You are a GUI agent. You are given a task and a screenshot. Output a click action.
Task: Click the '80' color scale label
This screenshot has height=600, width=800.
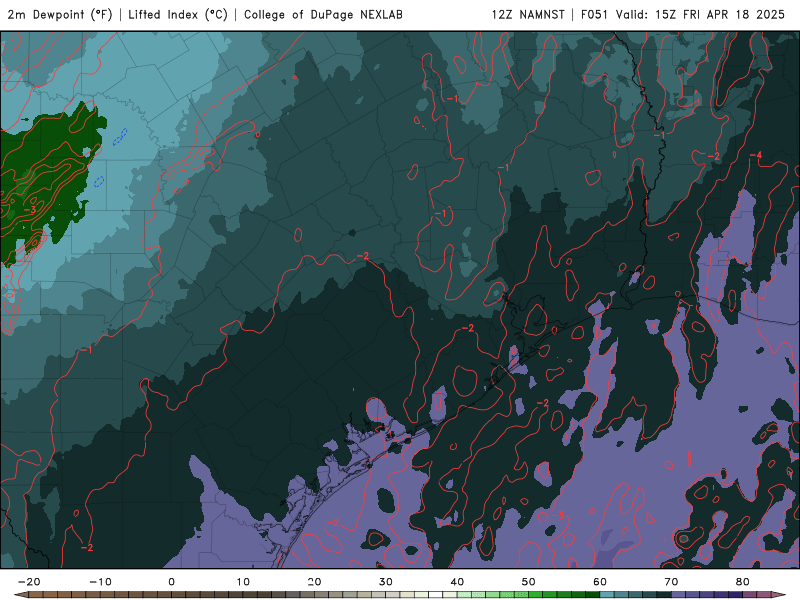pos(743,582)
